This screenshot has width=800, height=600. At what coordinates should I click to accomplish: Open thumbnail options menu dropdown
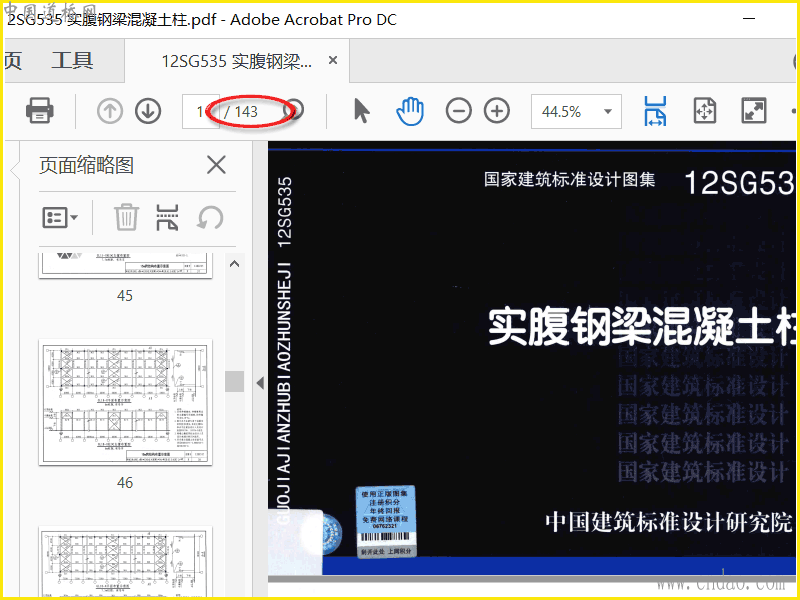(60, 218)
